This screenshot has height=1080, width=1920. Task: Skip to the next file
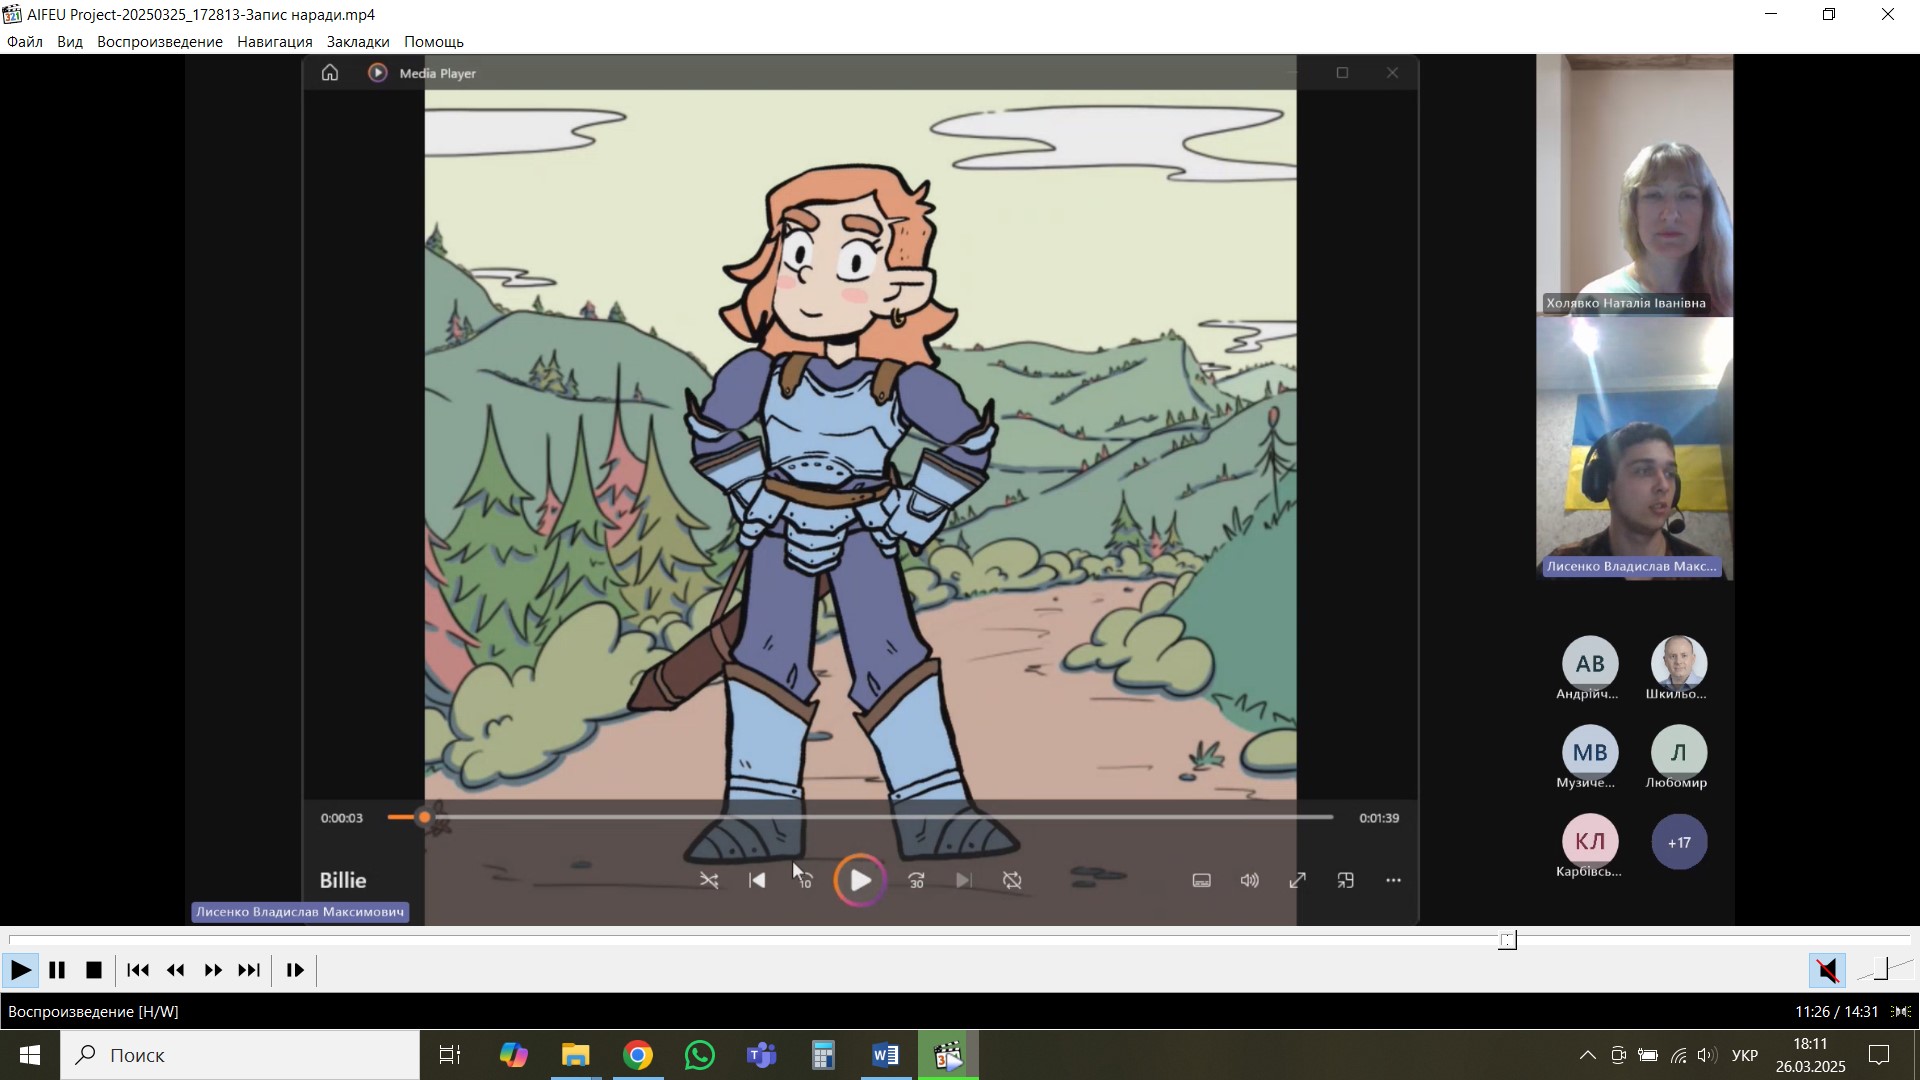(x=250, y=970)
